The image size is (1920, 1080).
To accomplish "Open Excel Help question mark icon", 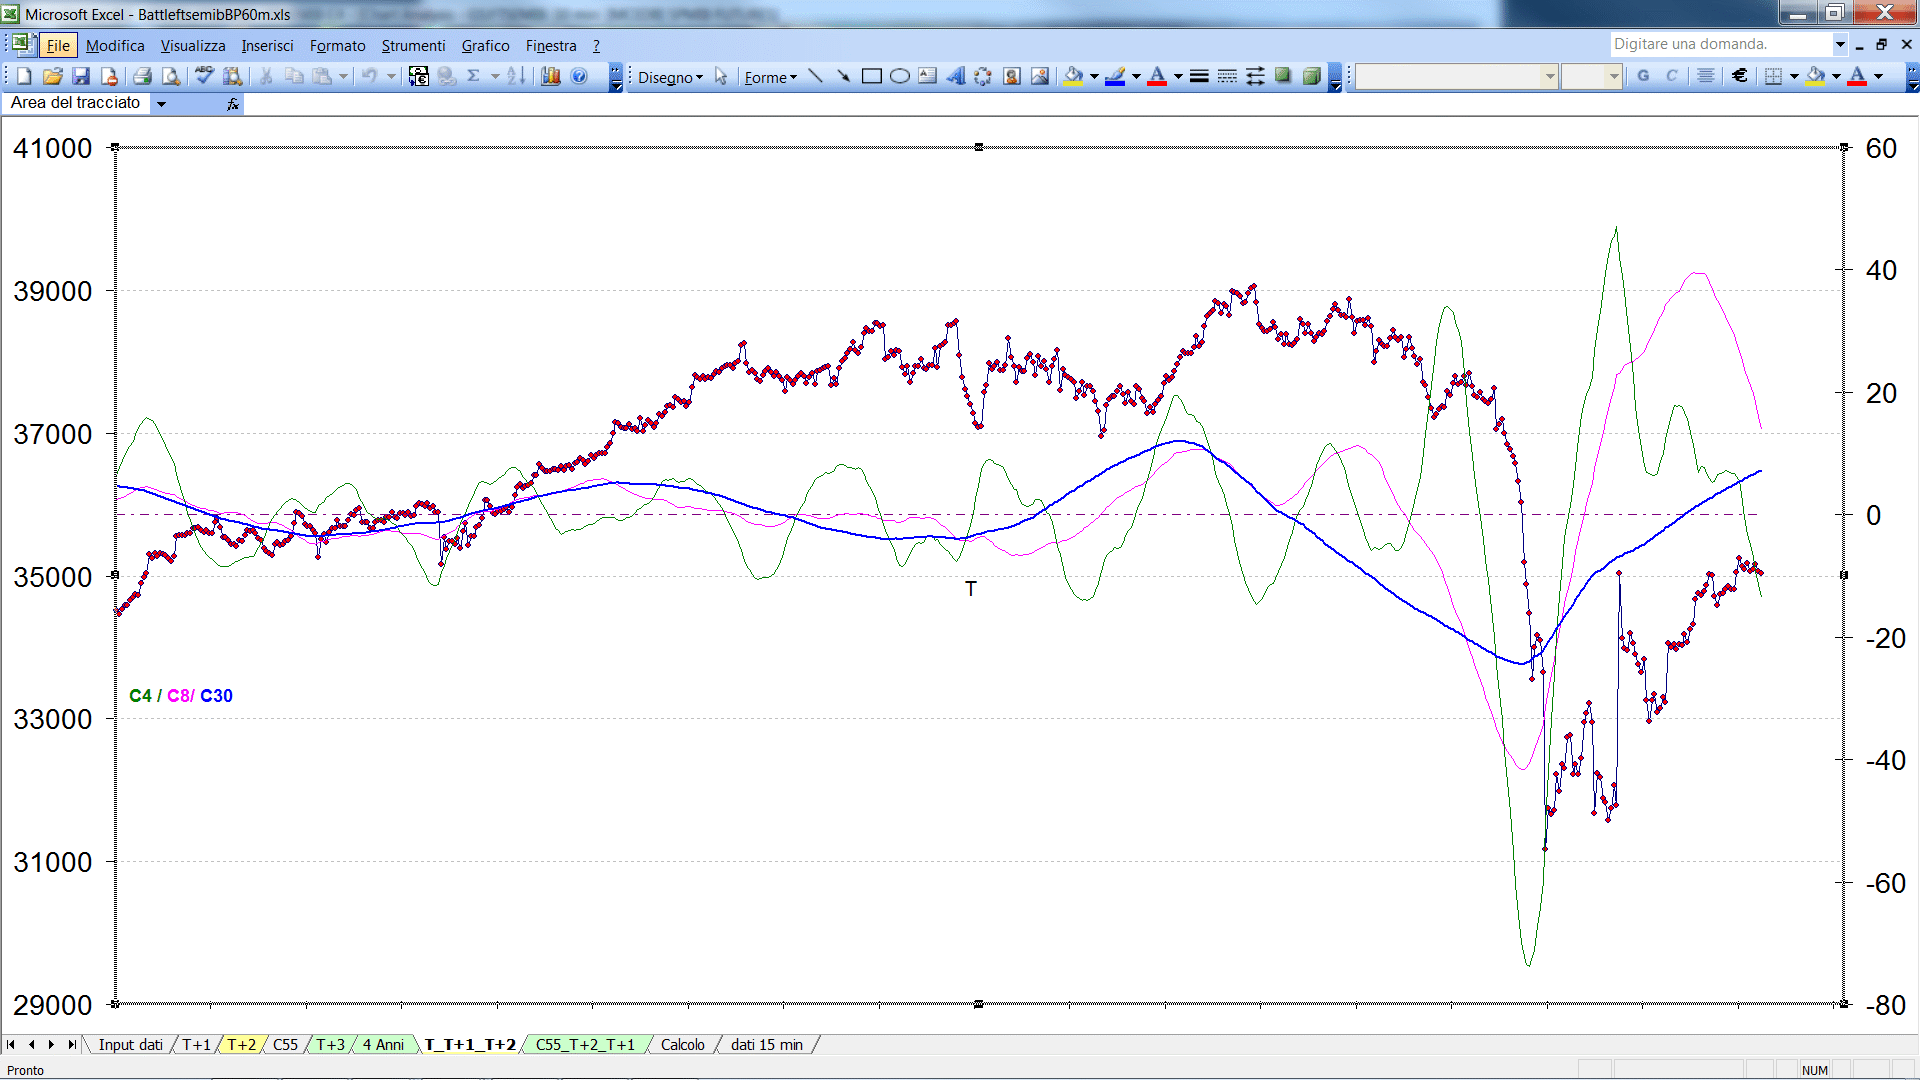I will point(579,76).
